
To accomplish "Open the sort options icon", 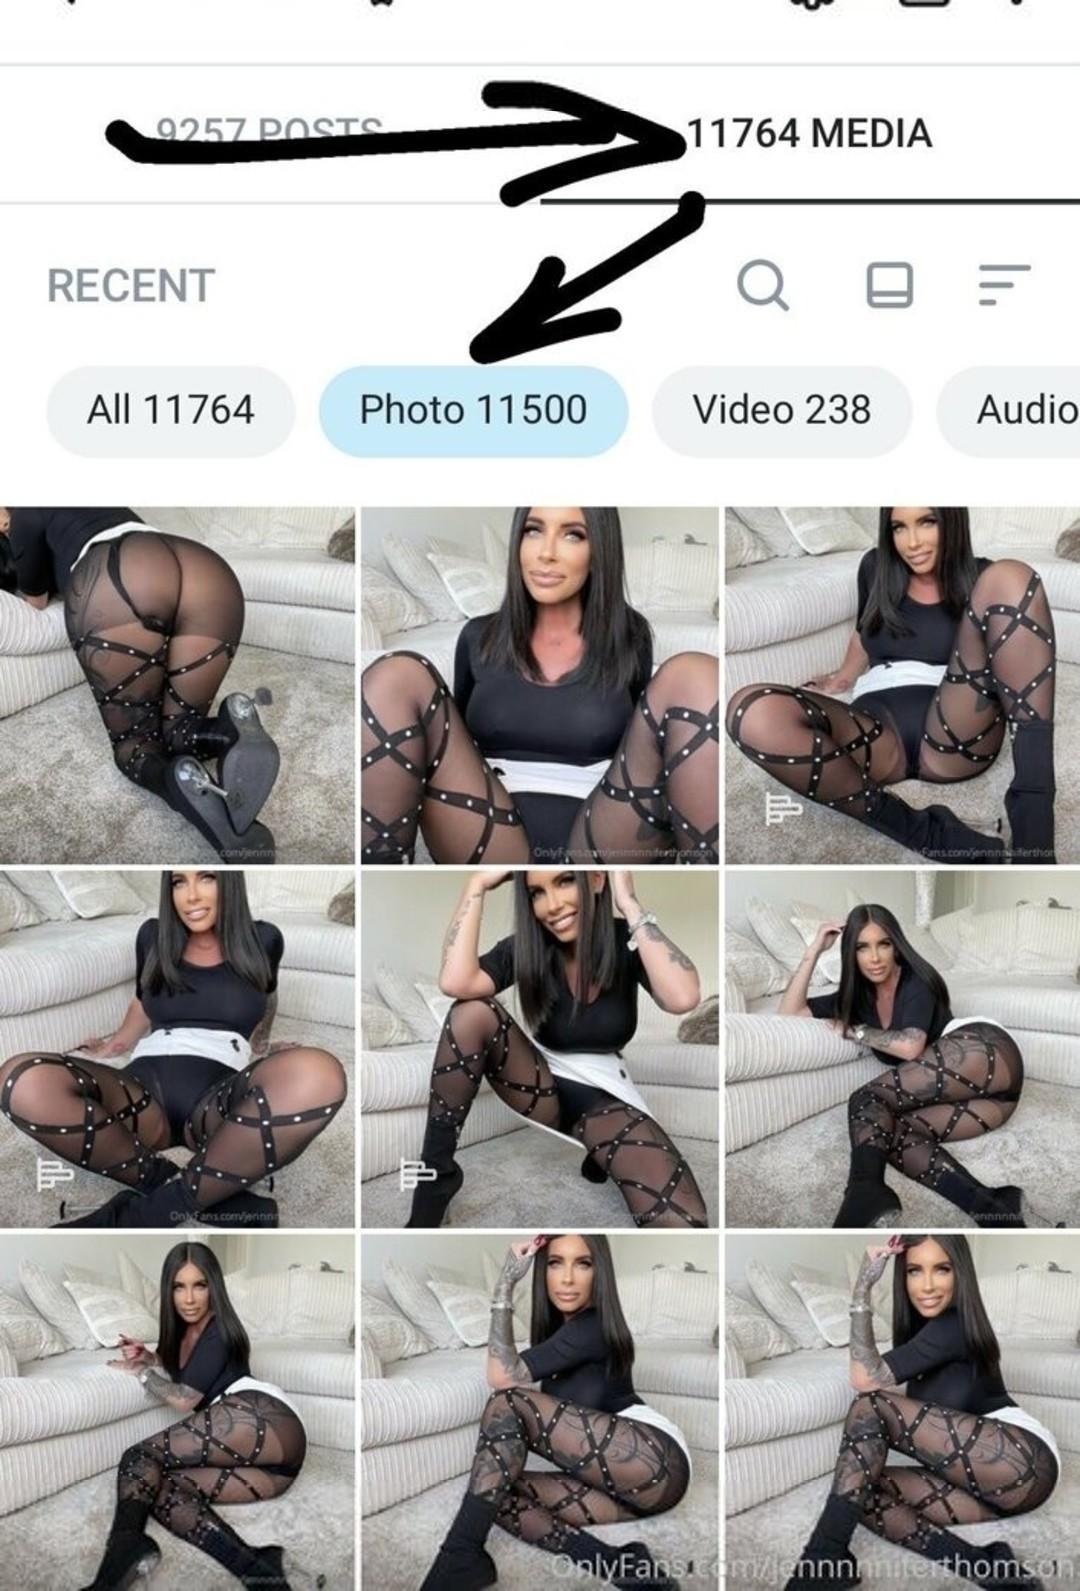I will [x=1004, y=285].
